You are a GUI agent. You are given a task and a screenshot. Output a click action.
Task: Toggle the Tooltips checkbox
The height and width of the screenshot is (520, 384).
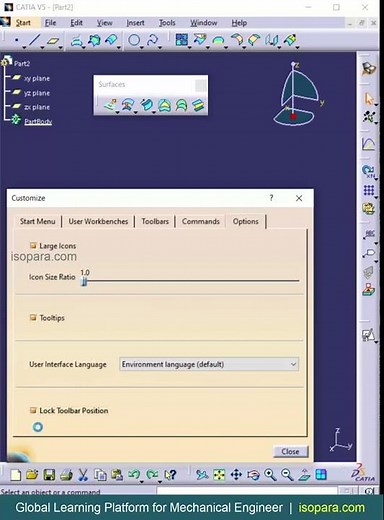pyautogui.click(x=33, y=317)
